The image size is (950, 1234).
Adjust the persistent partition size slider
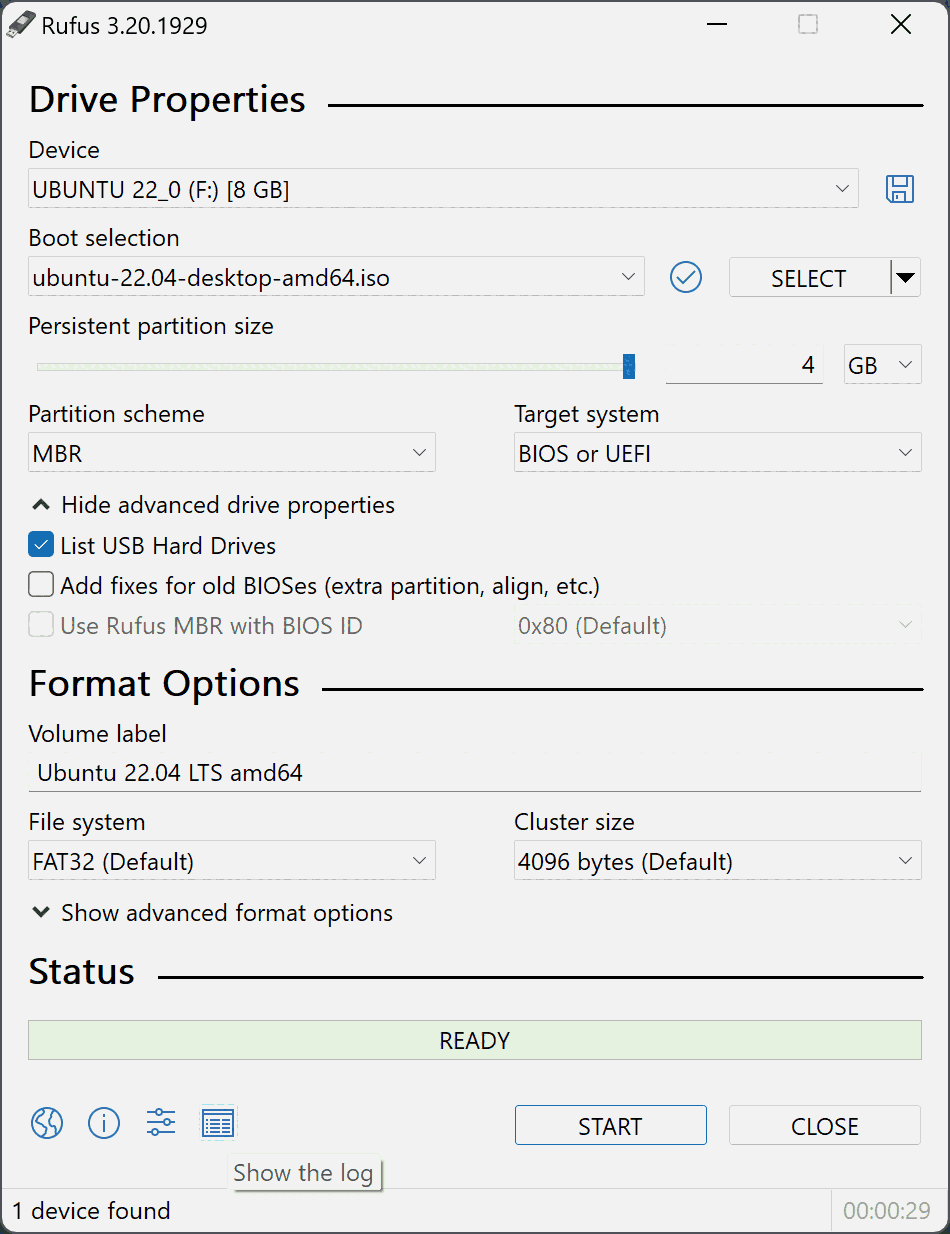click(x=628, y=364)
